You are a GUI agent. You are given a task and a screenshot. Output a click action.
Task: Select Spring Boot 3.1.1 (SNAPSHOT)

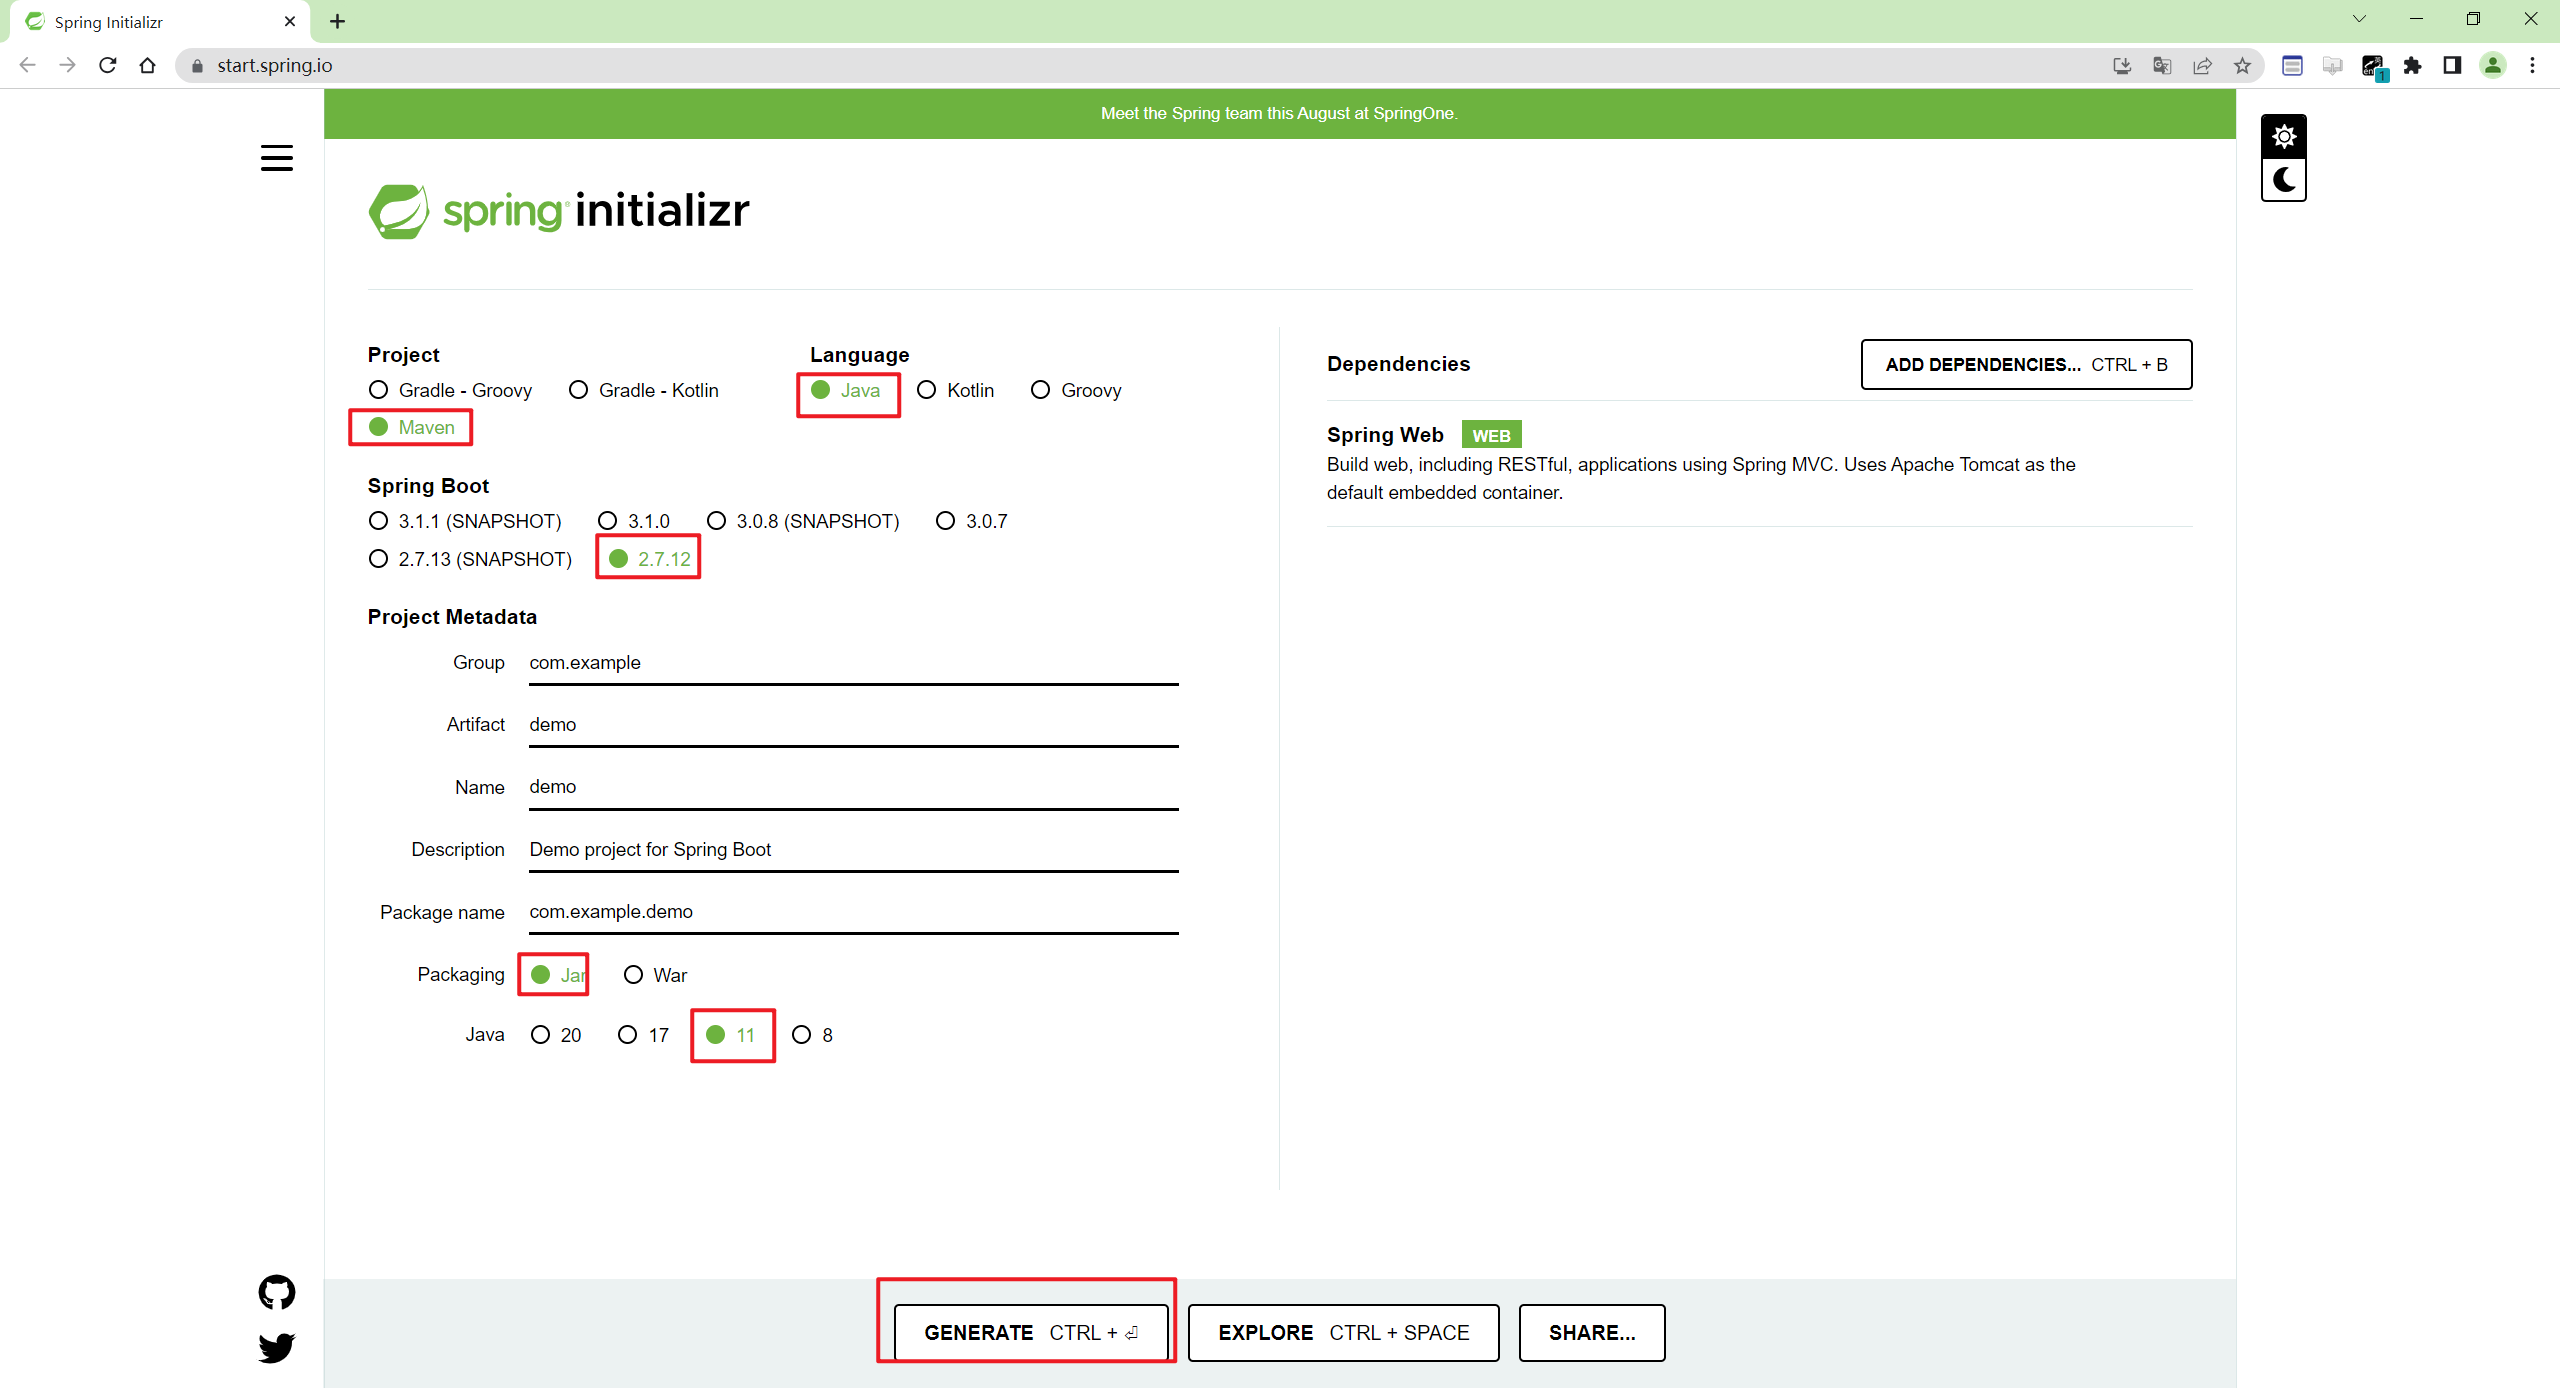coord(465,521)
